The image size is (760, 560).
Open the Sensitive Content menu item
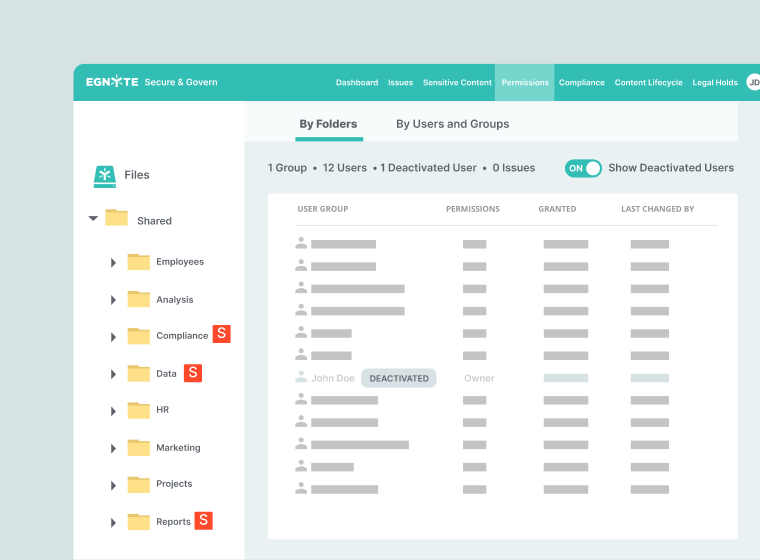pyautogui.click(x=457, y=83)
